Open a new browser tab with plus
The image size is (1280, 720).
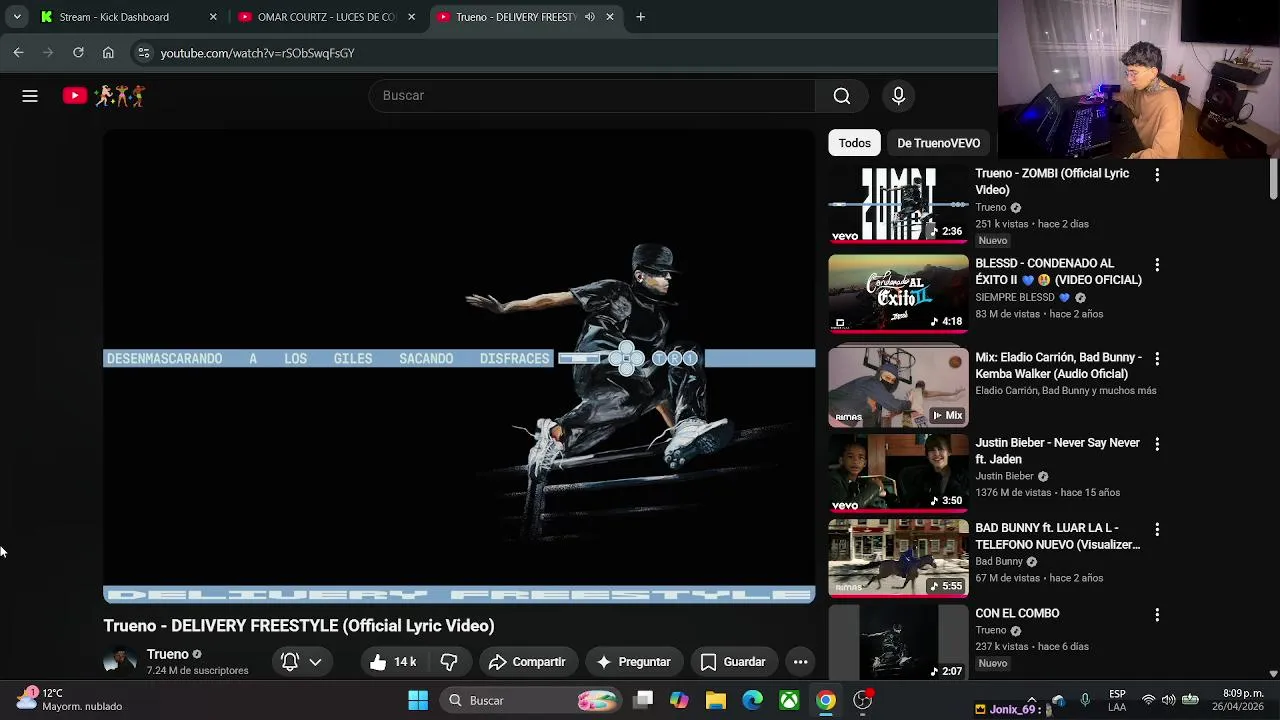[x=640, y=17]
